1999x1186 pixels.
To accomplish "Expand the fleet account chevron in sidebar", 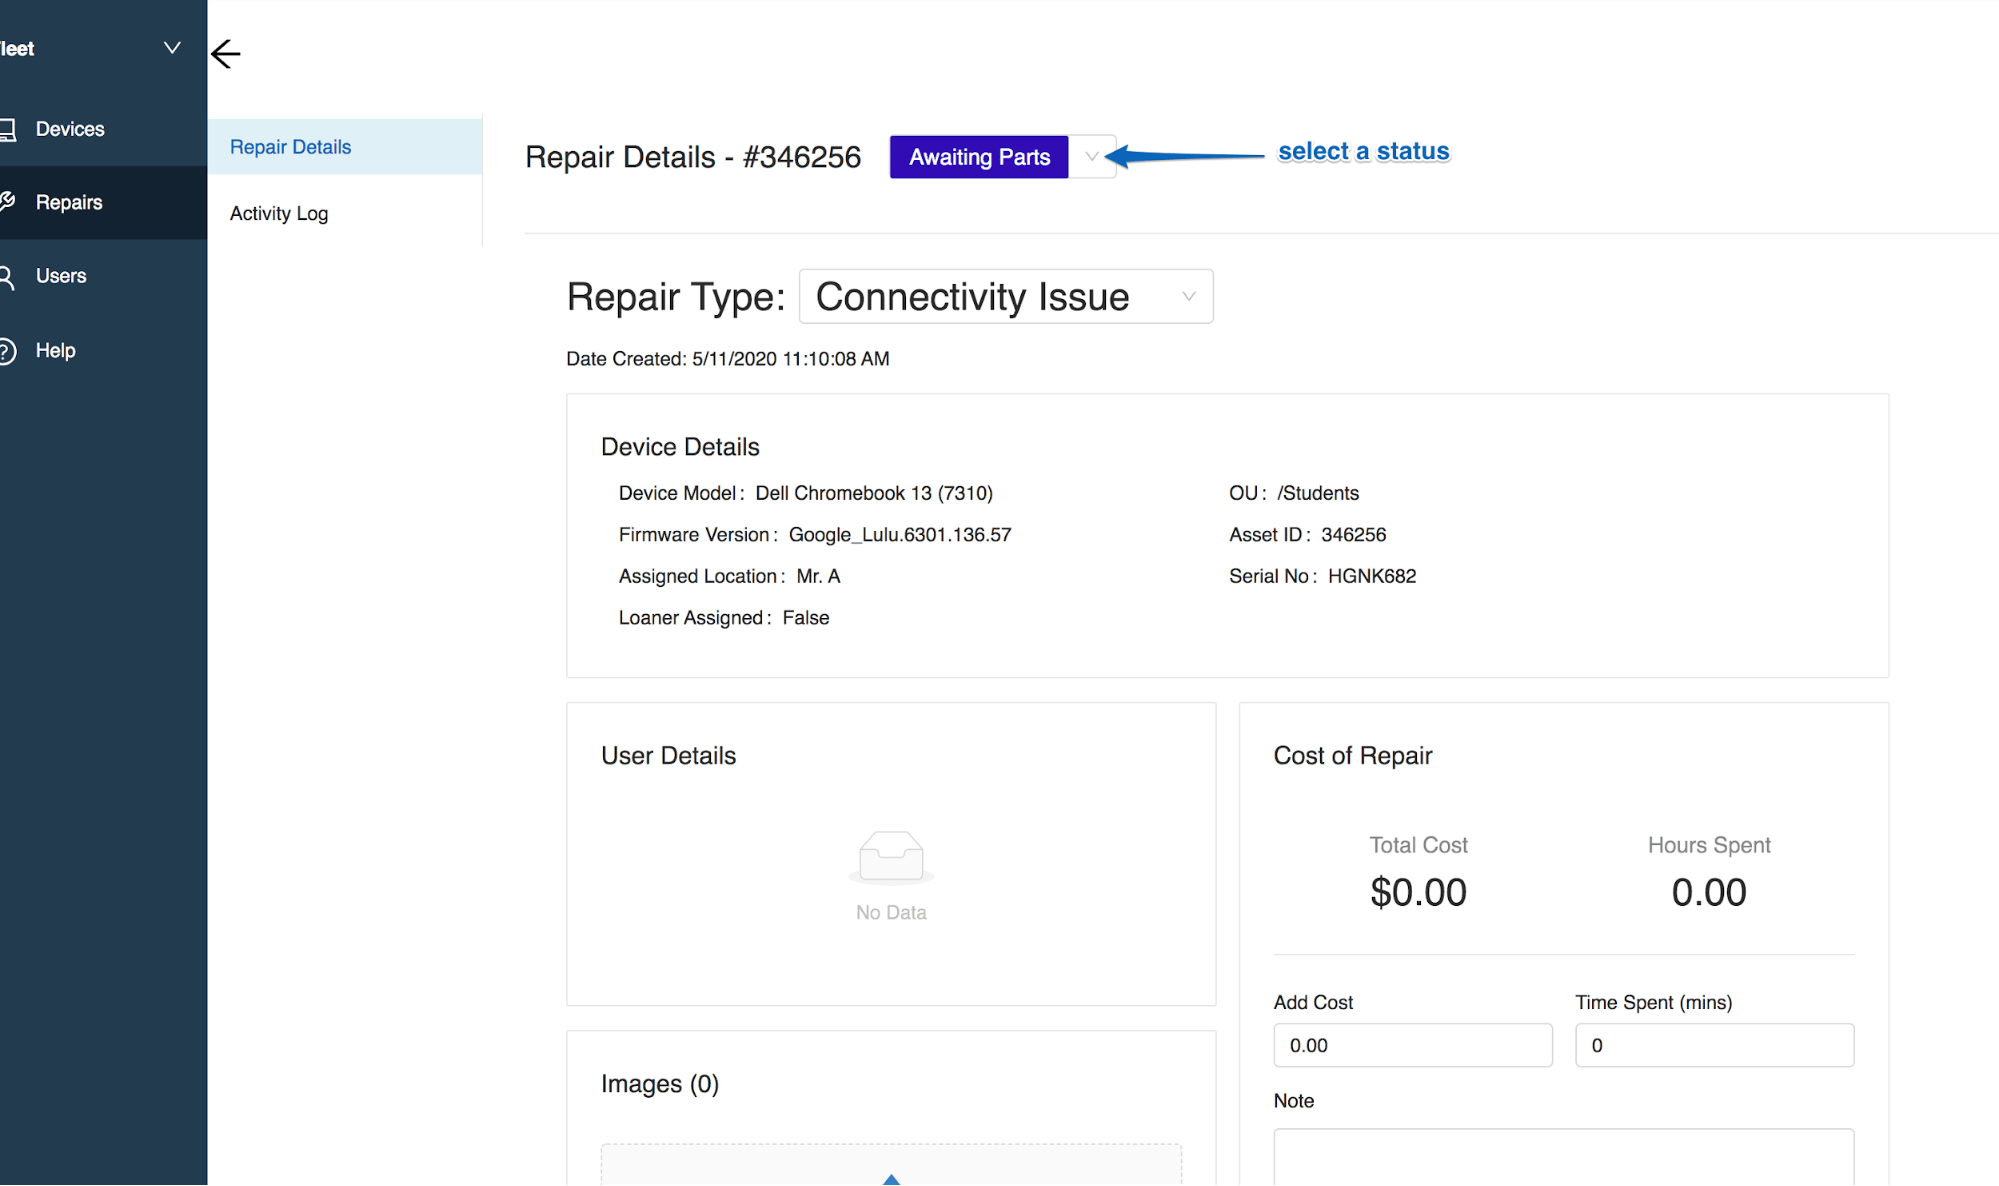I will (172, 48).
